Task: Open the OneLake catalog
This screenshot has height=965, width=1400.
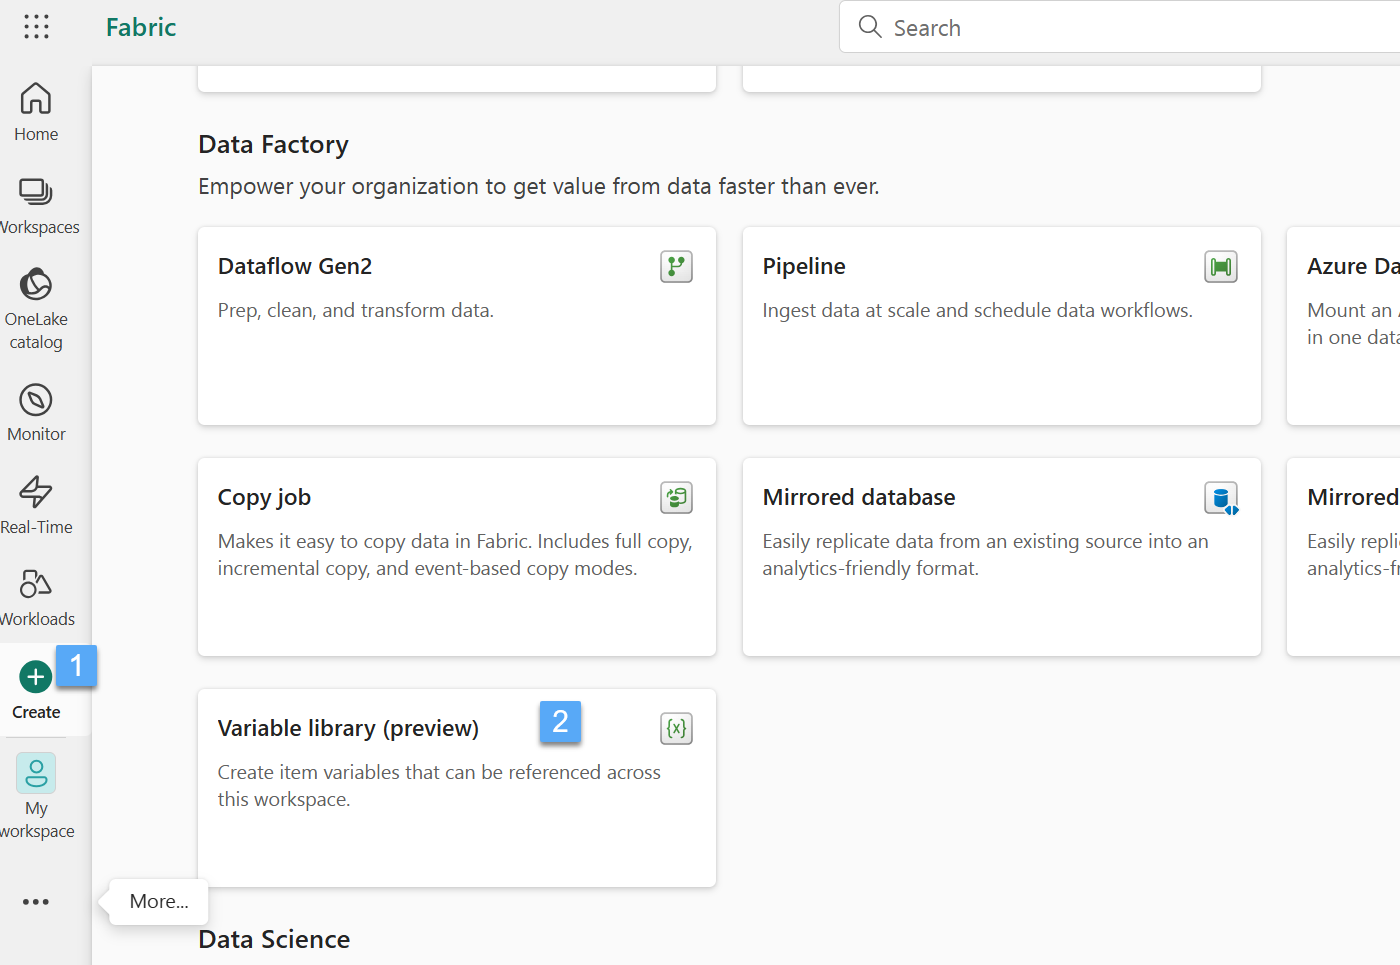Action: [36, 308]
